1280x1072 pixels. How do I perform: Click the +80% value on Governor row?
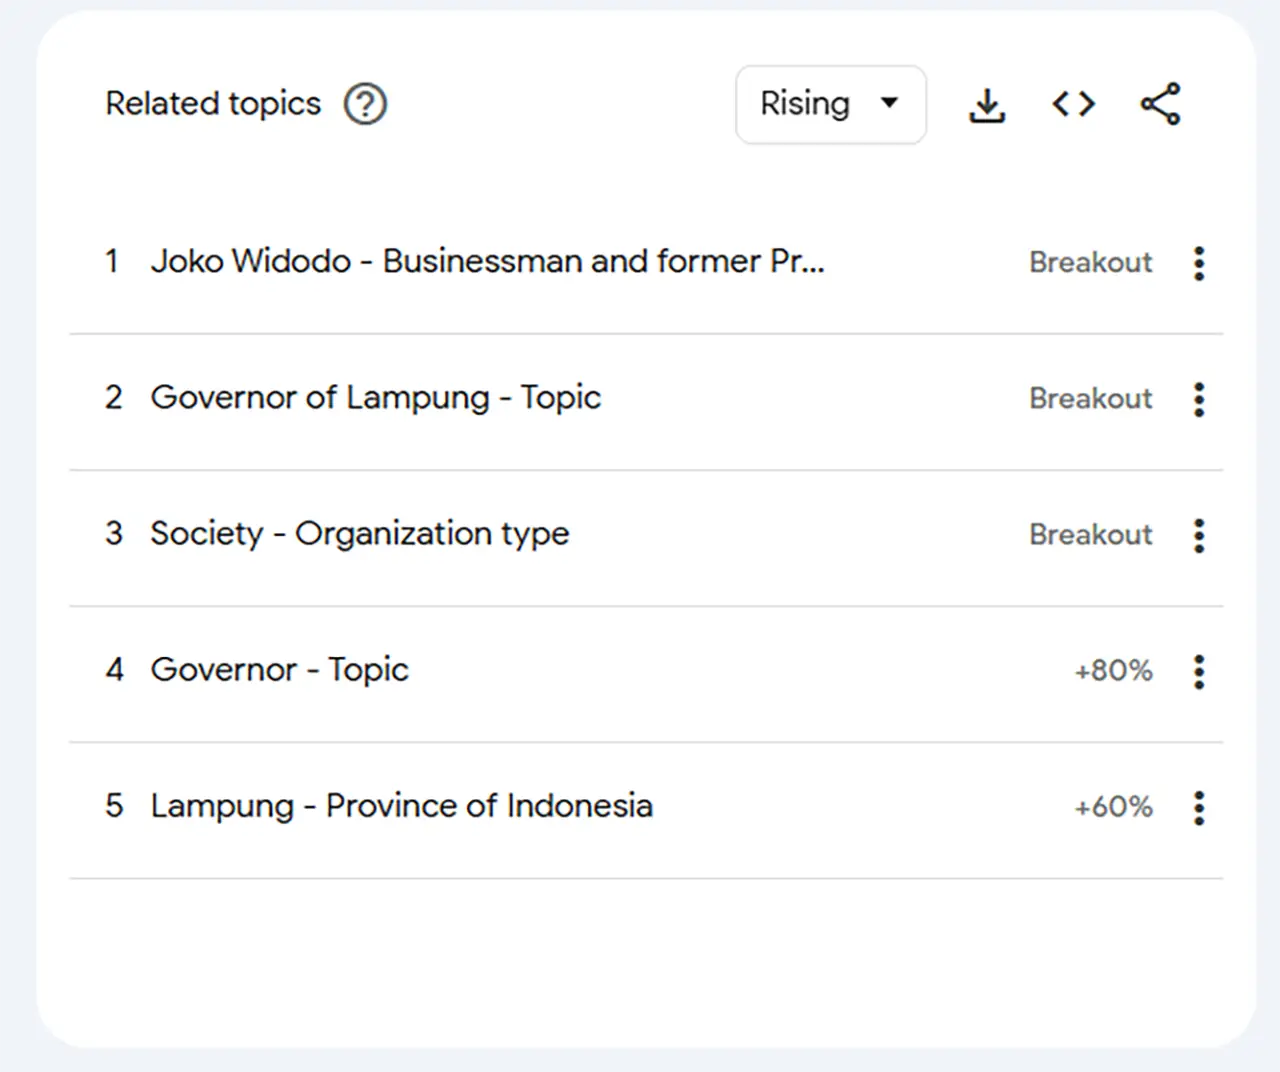tap(1113, 671)
